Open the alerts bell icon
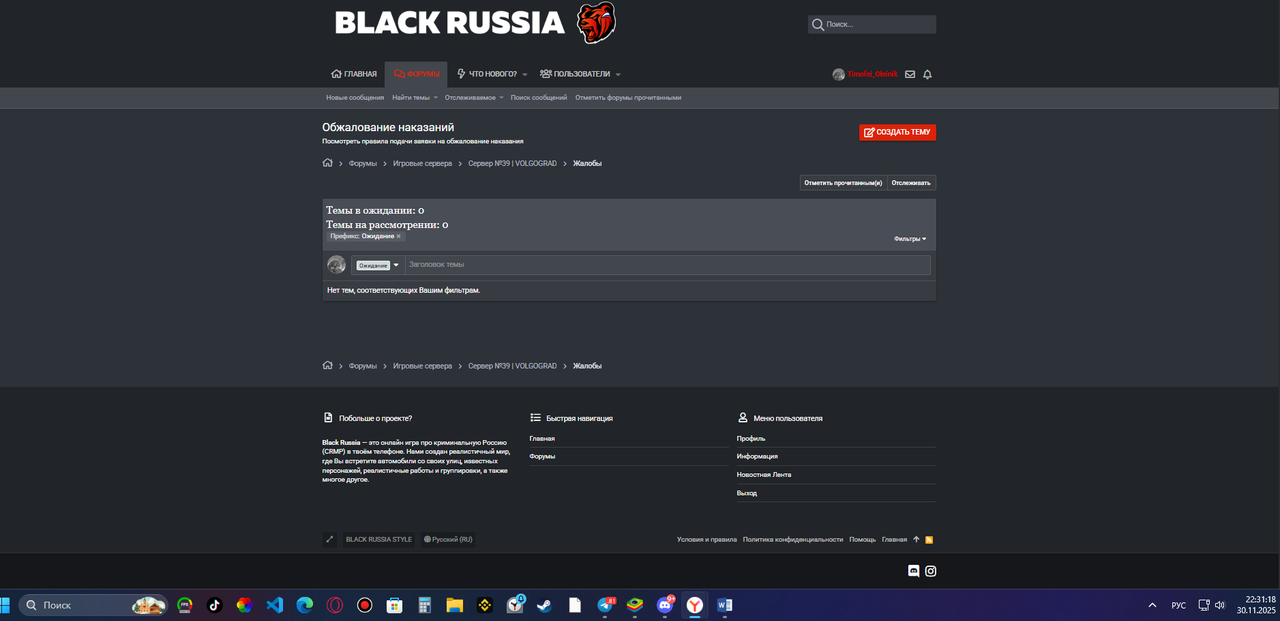This screenshot has width=1280, height=621. (927, 75)
